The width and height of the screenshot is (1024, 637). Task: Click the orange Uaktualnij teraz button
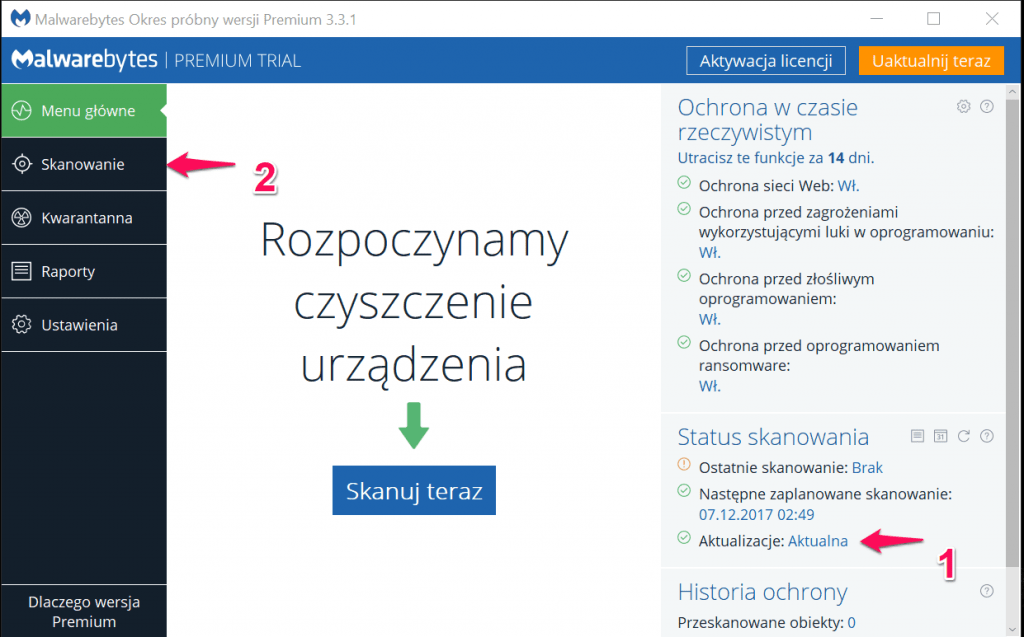(x=930, y=61)
